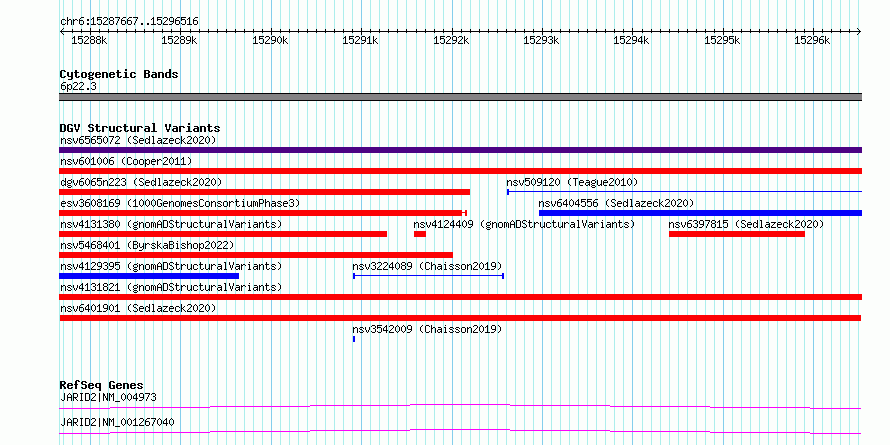The height and width of the screenshot is (445, 890).
Task: Select the tiny blue nsv3542009 variant marker
Action: click(x=354, y=339)
